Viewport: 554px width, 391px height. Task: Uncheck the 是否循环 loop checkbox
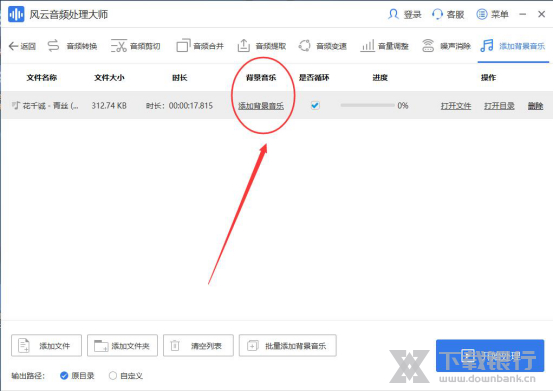click(315, 105)
